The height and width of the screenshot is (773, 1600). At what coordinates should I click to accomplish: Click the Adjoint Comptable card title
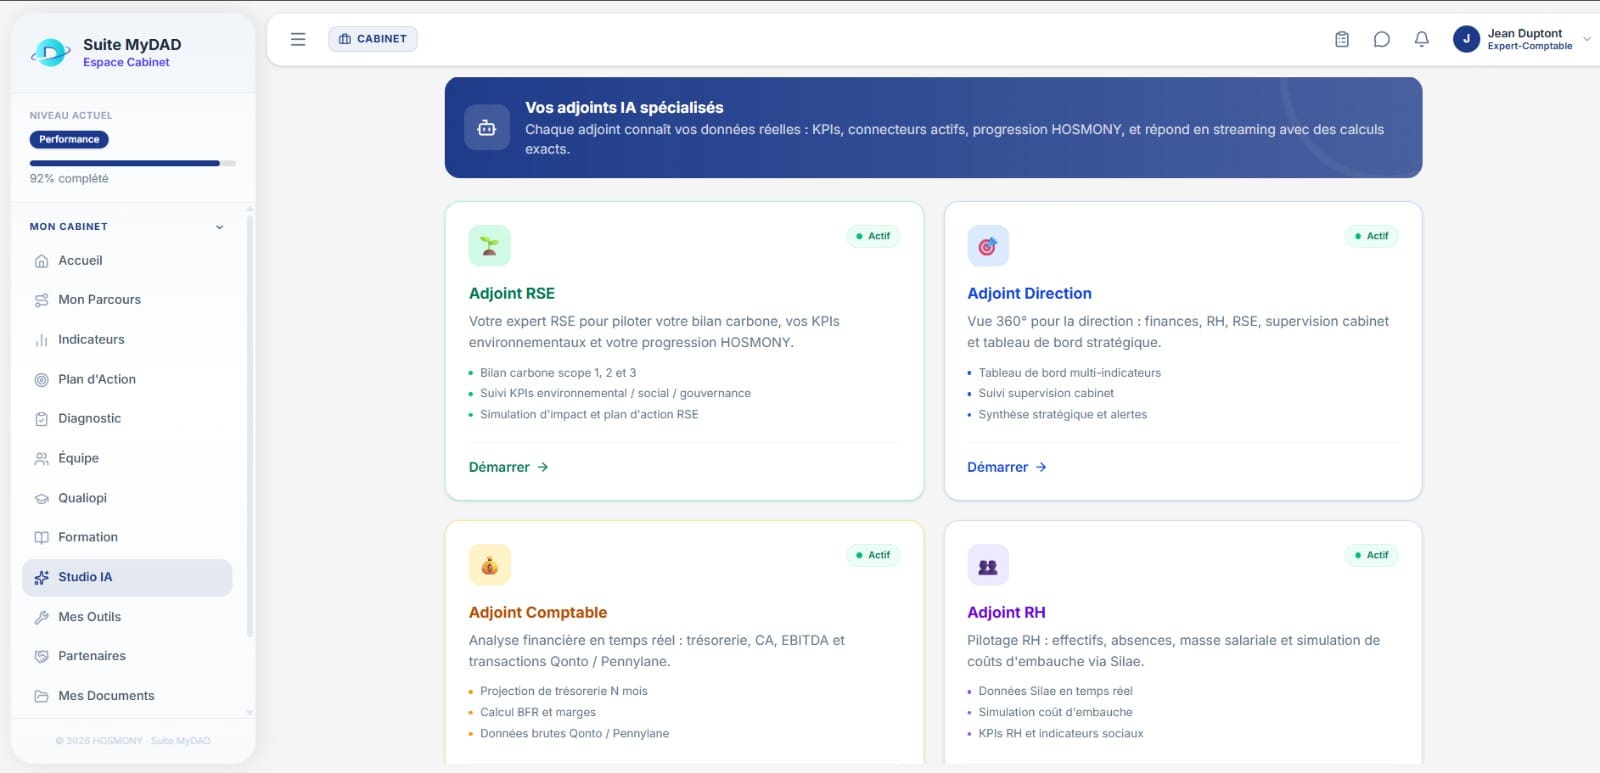(538, 612)
